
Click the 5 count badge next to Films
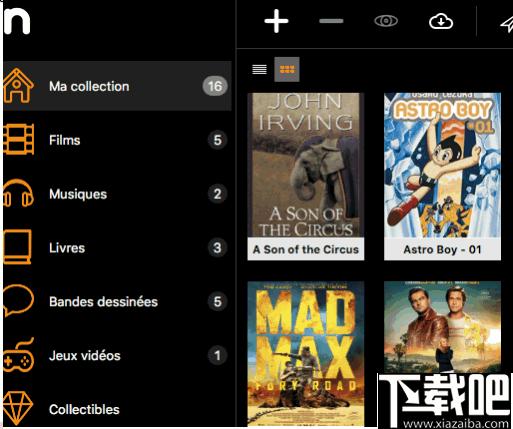[x=217, y=140]
